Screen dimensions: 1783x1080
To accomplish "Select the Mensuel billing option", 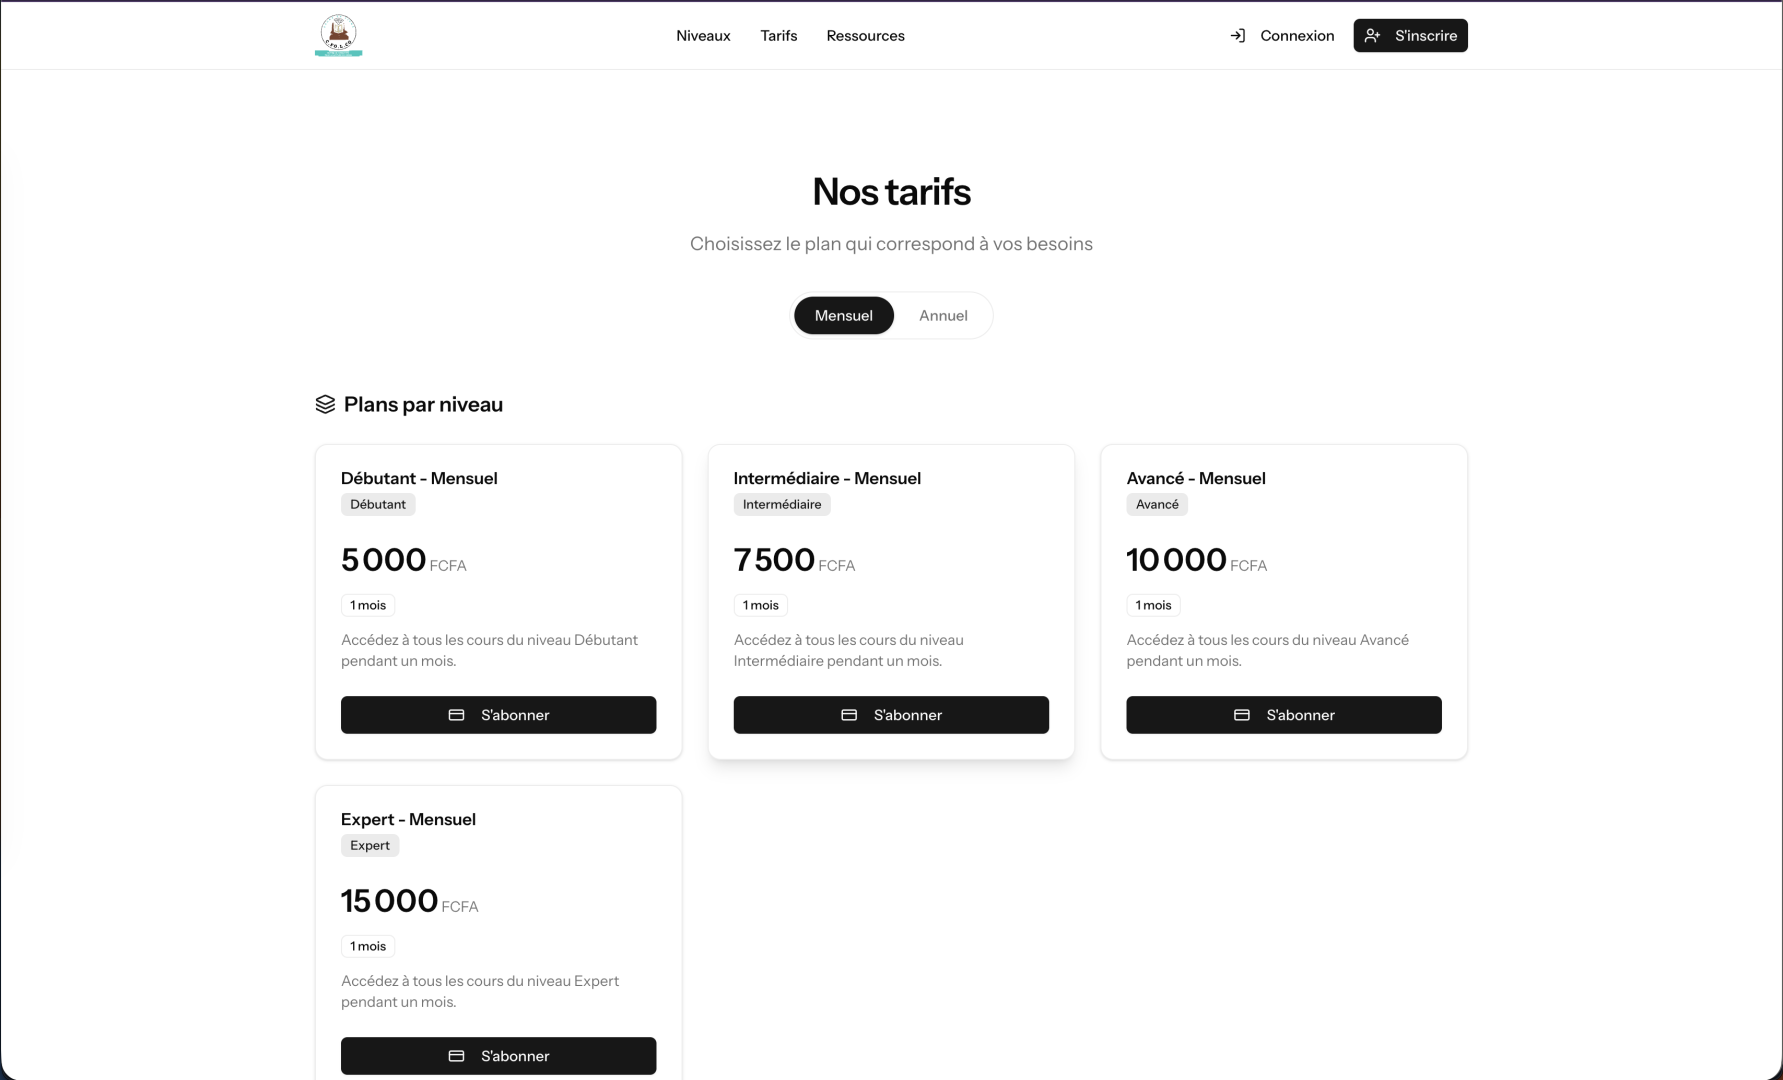I will point(843,316).
